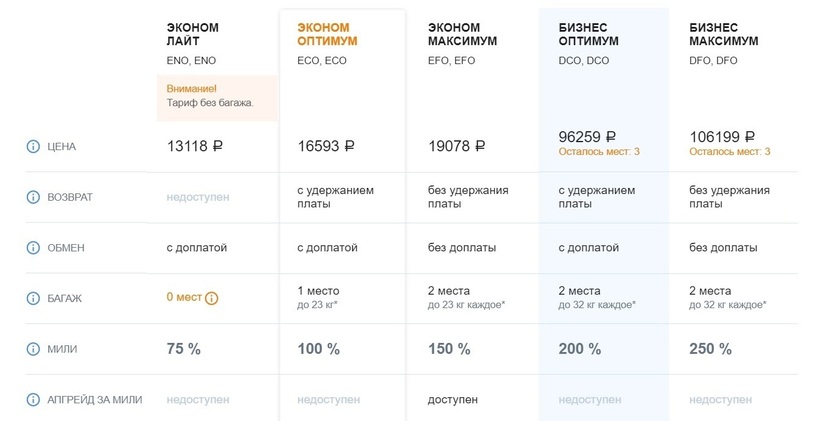Select the БИЗНЕС МАКСИМУМ fare header

(x=724, y=34)
